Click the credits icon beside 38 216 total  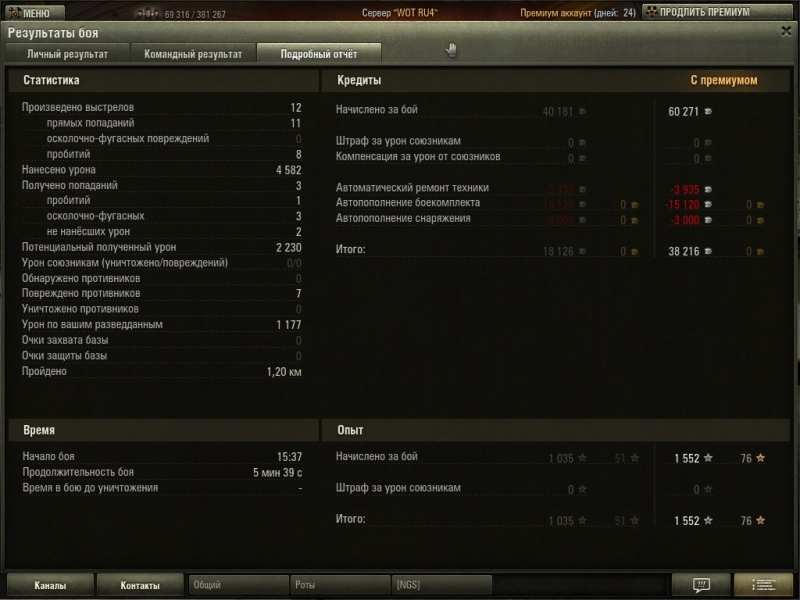click(708, 252)
